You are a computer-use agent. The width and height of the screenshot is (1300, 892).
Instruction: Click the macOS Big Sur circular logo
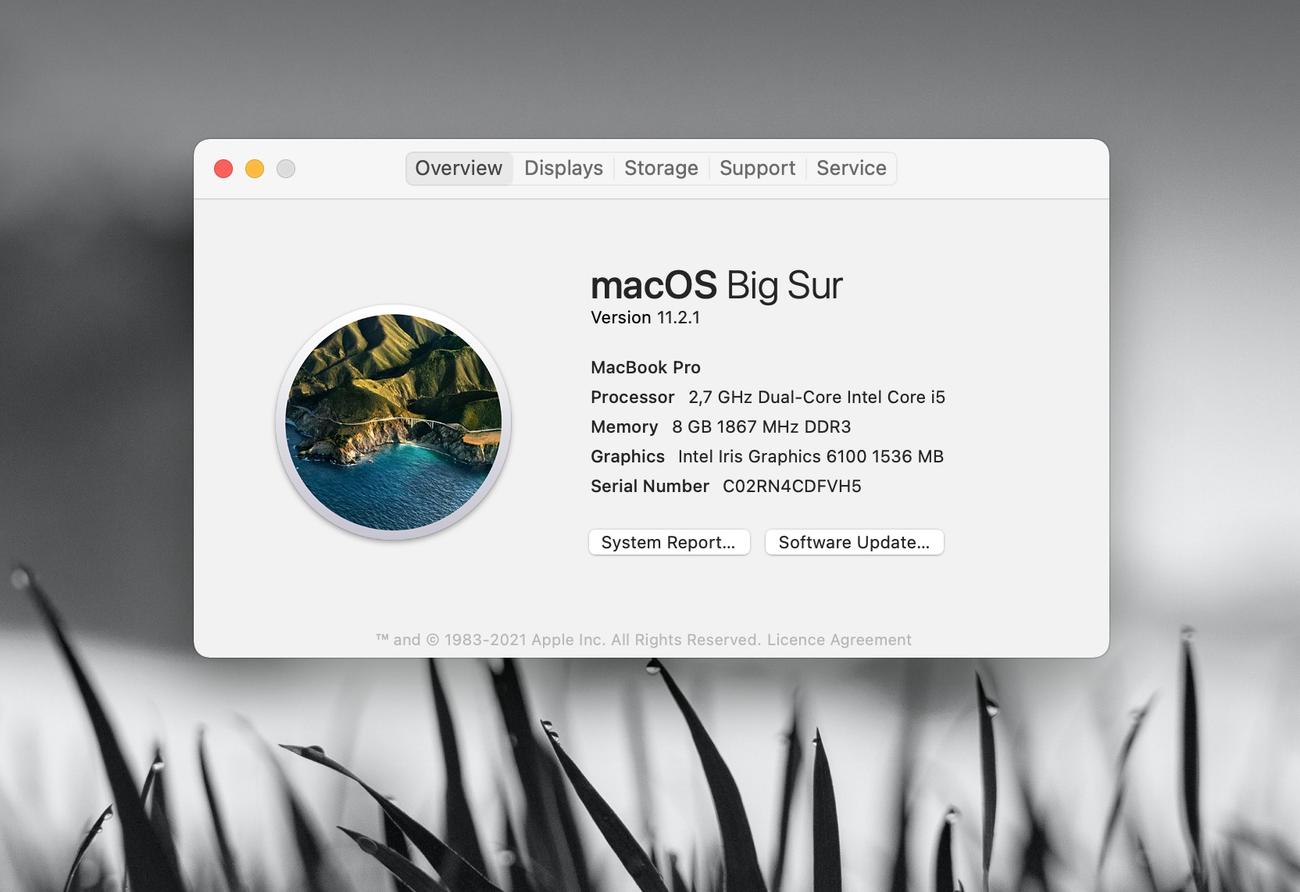point(393,422)
